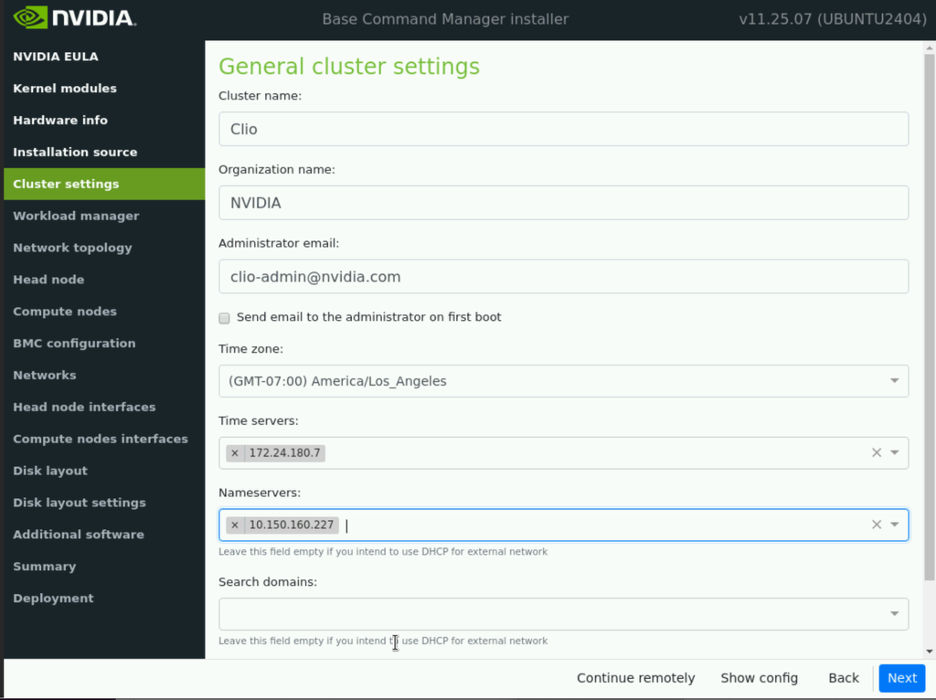Open the Head node interfaces step

tap(104, 407)
